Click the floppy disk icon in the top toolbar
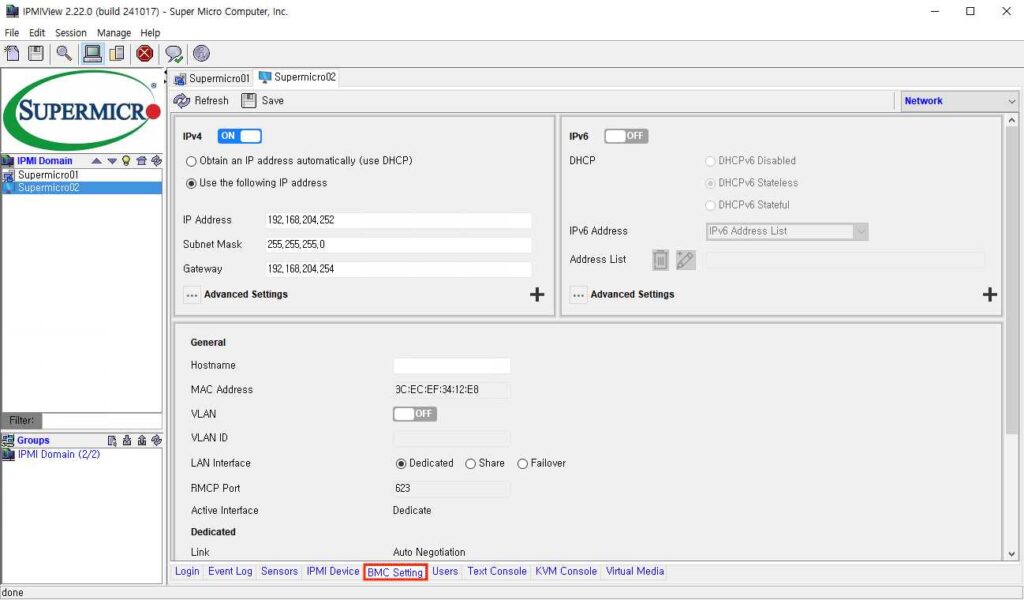 (x=36, y=54)
